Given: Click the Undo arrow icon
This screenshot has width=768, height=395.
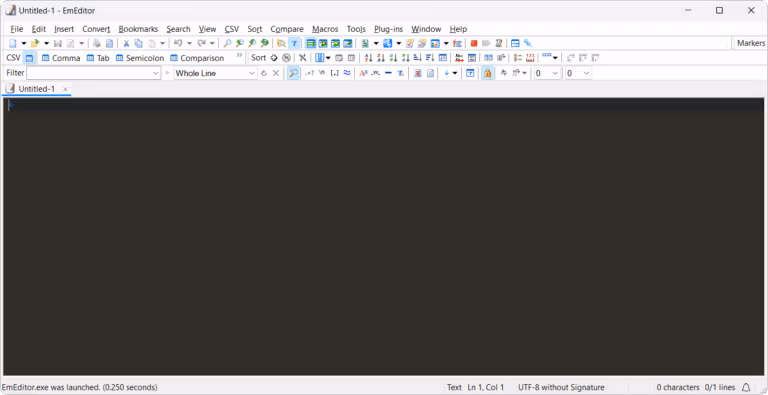Looking at the screenshot, I should [178, 43].
